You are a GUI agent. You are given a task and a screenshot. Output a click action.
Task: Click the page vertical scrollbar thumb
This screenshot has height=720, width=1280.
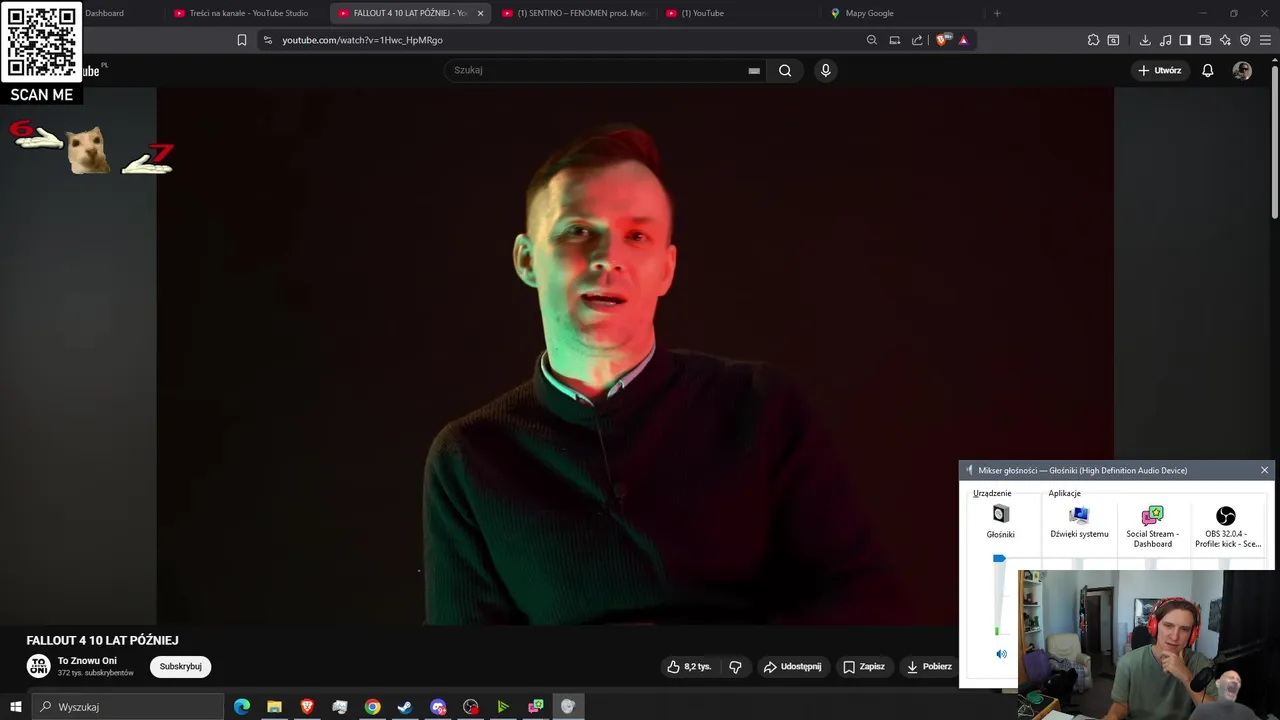[1274, 140]
